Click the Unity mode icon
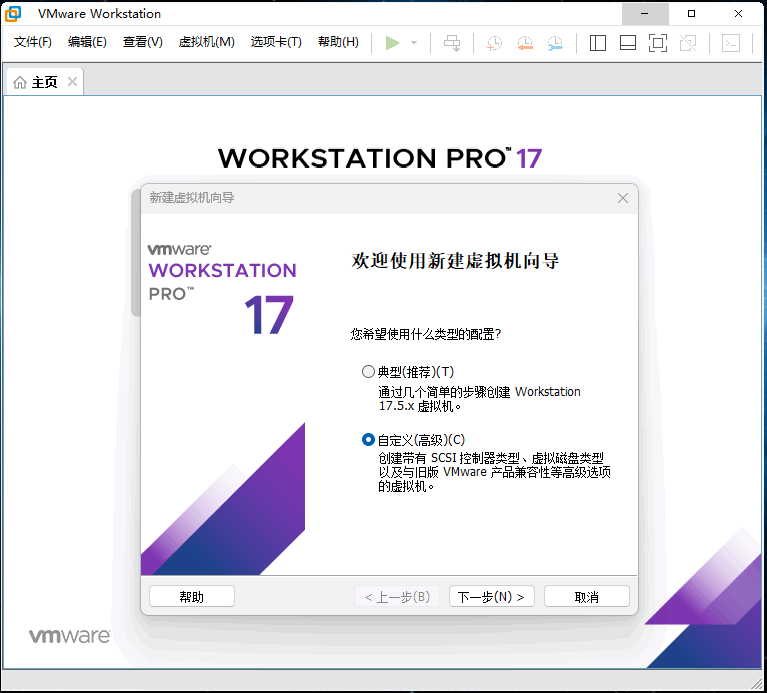The height and width of the screenshot is (693, 767). 688,43
